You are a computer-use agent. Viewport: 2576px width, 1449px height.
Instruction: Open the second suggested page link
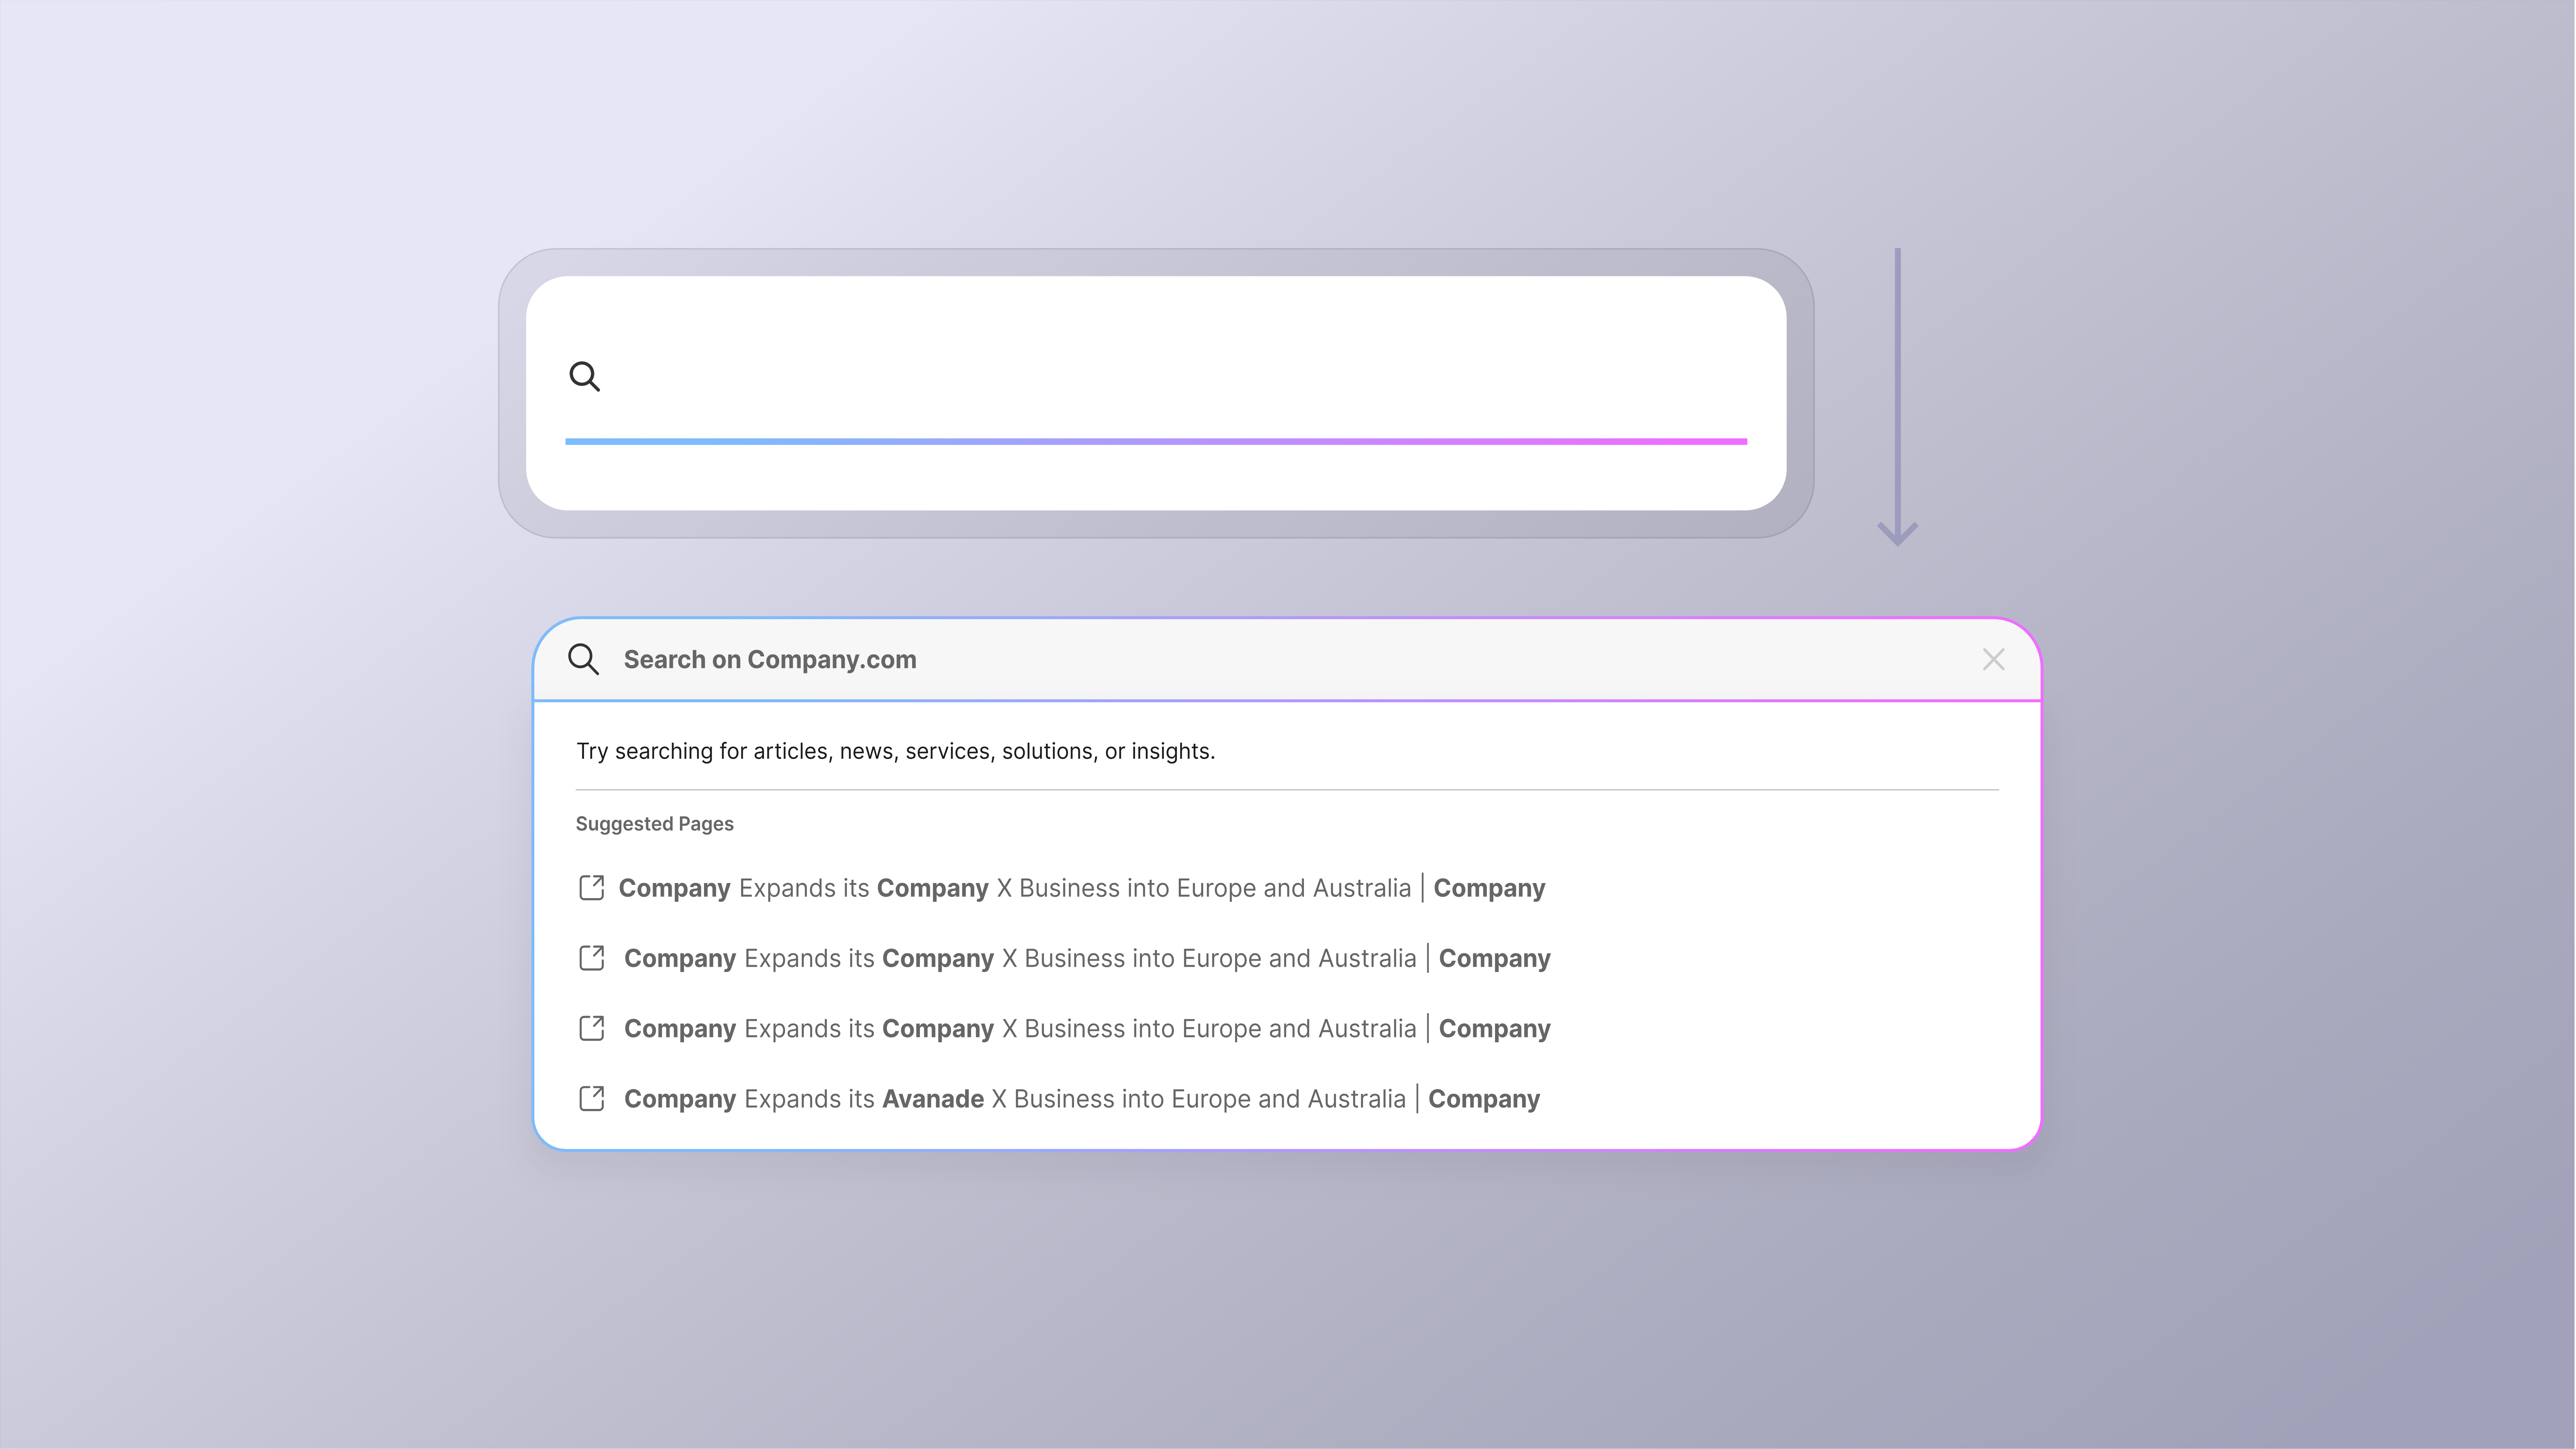click(1086, 958)
